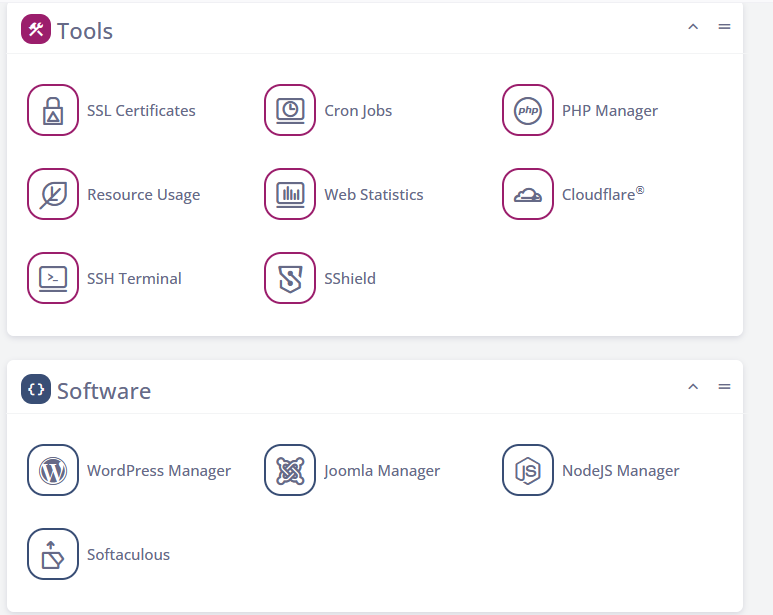Image resolution: width=773 pixels, height=615 pixels.
Task: Open the Joomla Manager icon
Action: point(290,470)
